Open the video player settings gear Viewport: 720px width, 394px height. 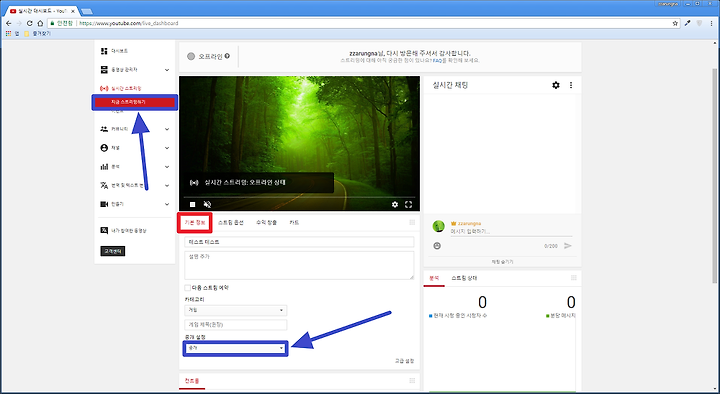pyautogui.click(x=394, y=204)
